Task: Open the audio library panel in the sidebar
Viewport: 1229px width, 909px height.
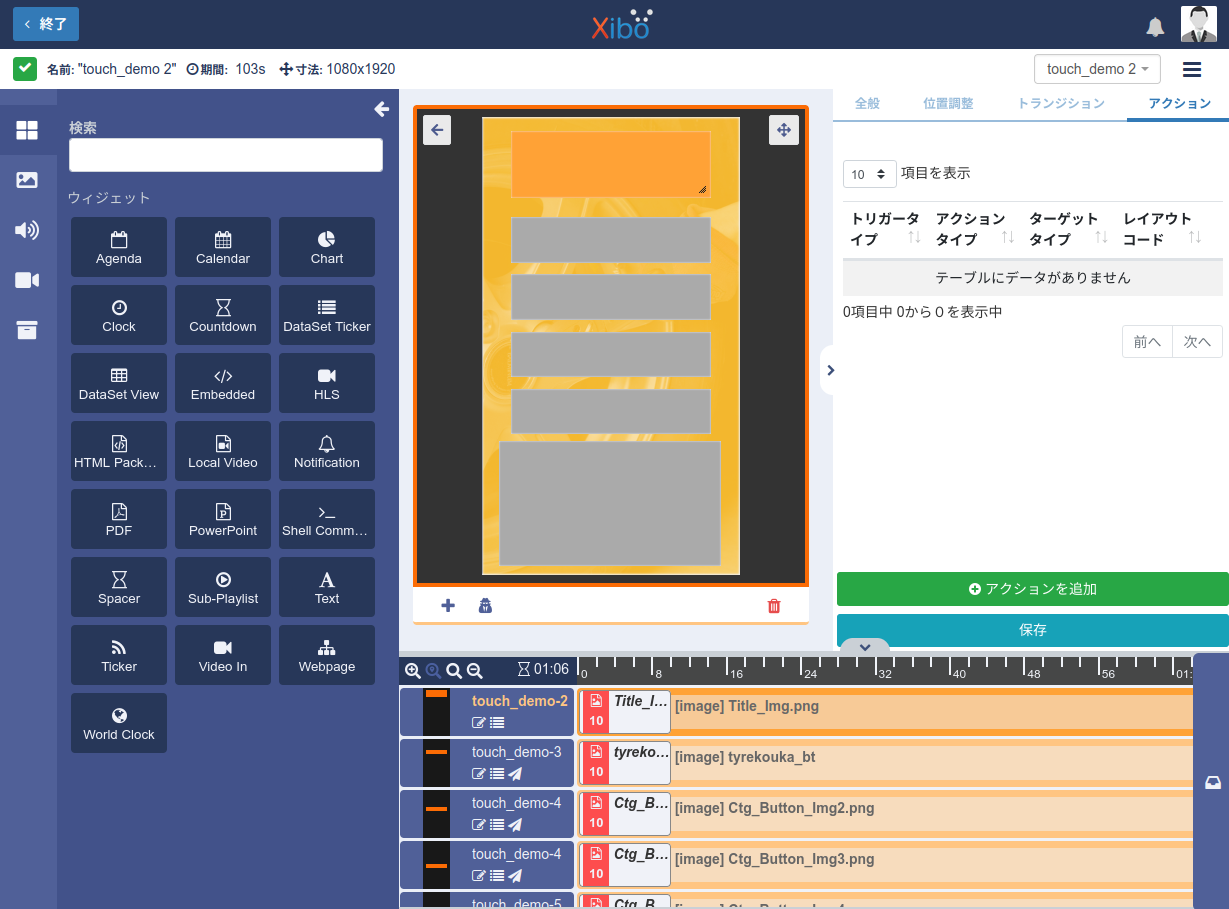Action: tap(28, 230)
